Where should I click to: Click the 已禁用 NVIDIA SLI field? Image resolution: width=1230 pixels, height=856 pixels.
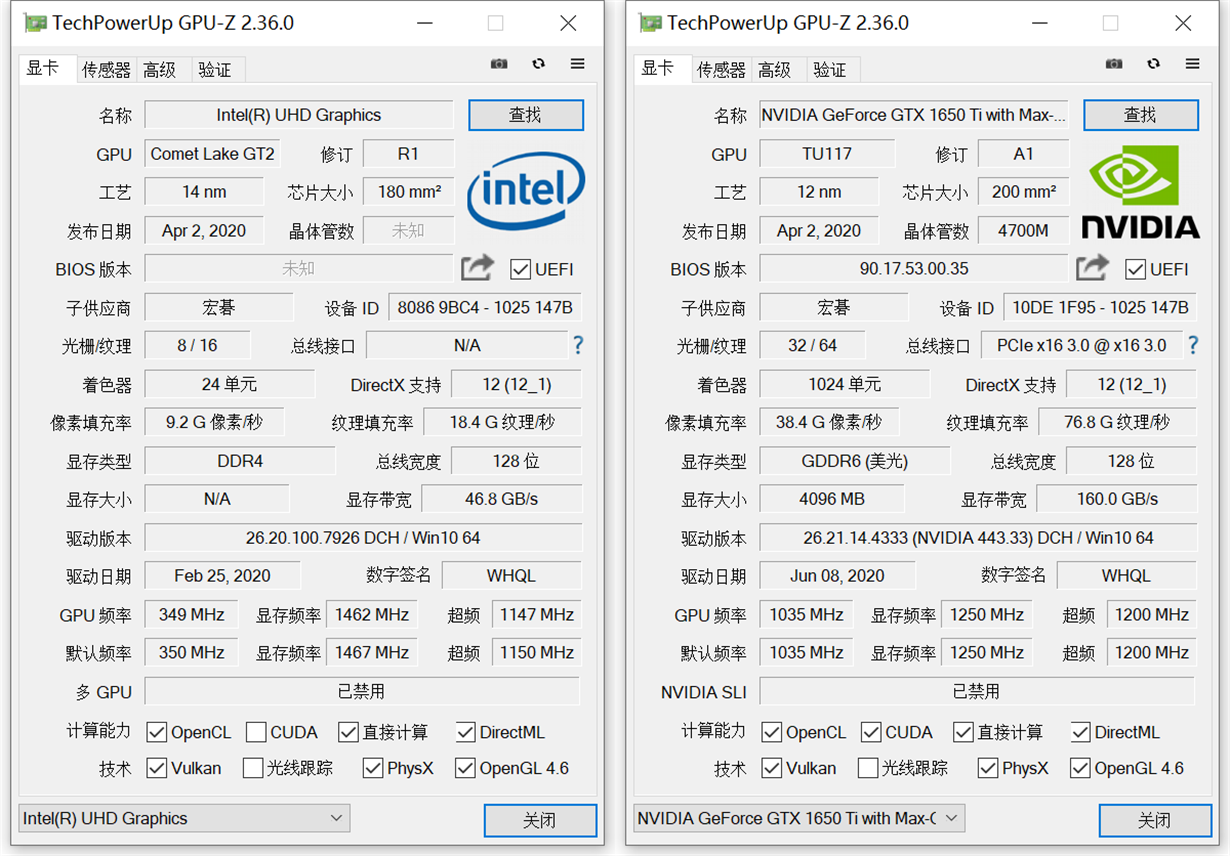977,691
